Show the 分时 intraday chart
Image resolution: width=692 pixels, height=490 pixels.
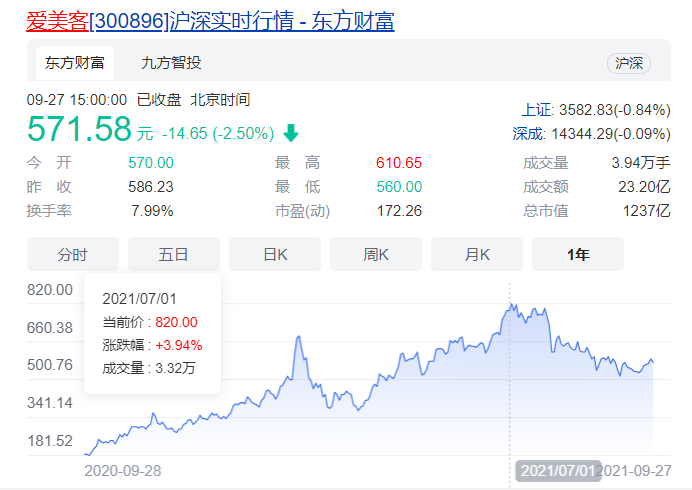point(73,254)
